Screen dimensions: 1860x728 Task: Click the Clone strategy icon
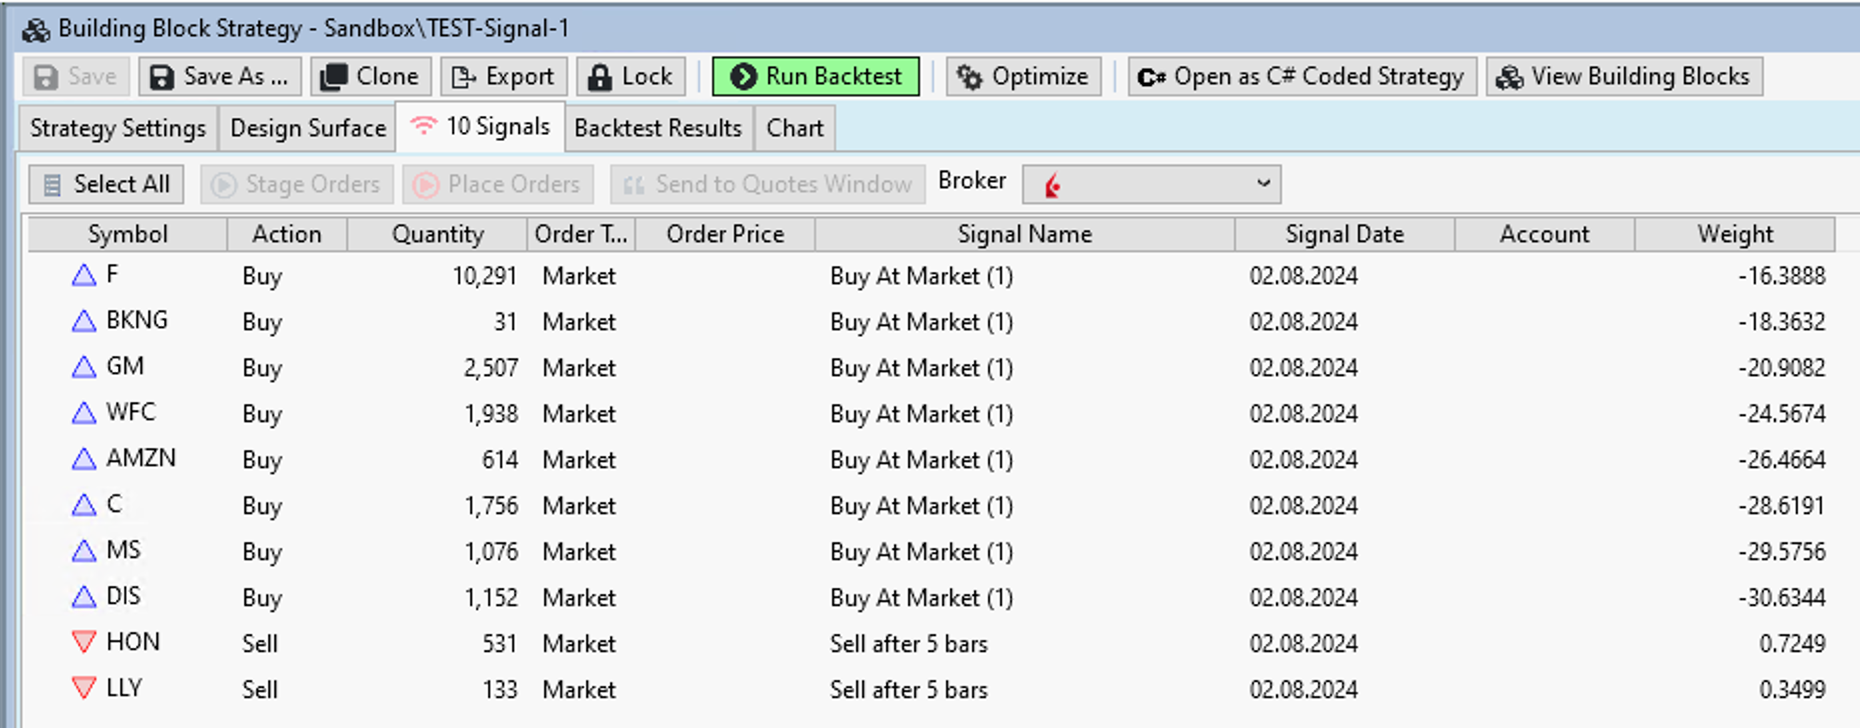(334, 77)
